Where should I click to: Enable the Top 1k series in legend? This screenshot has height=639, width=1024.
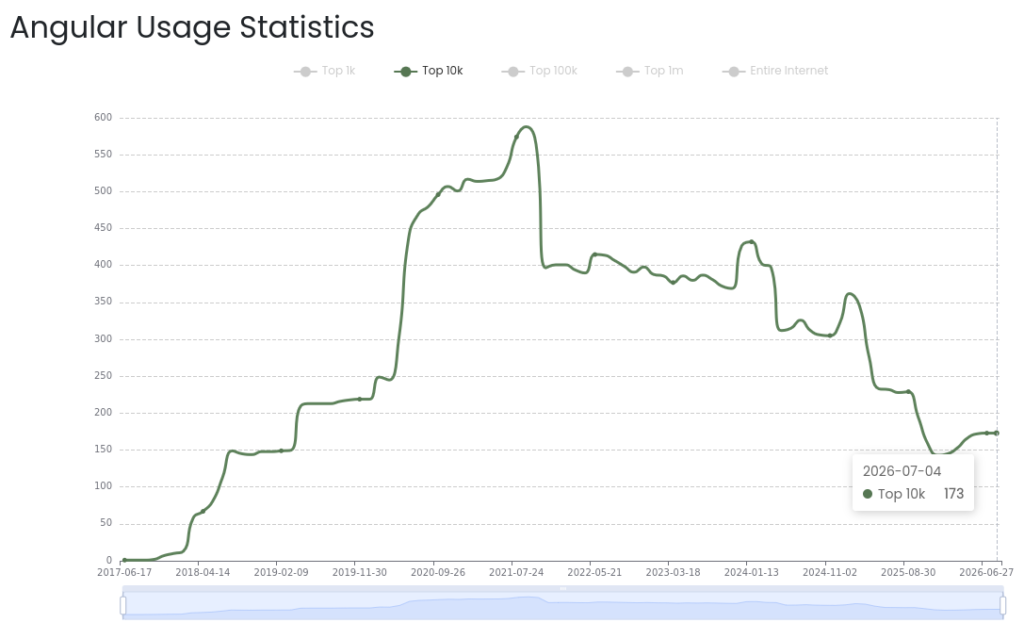click(x=325, y=71)
